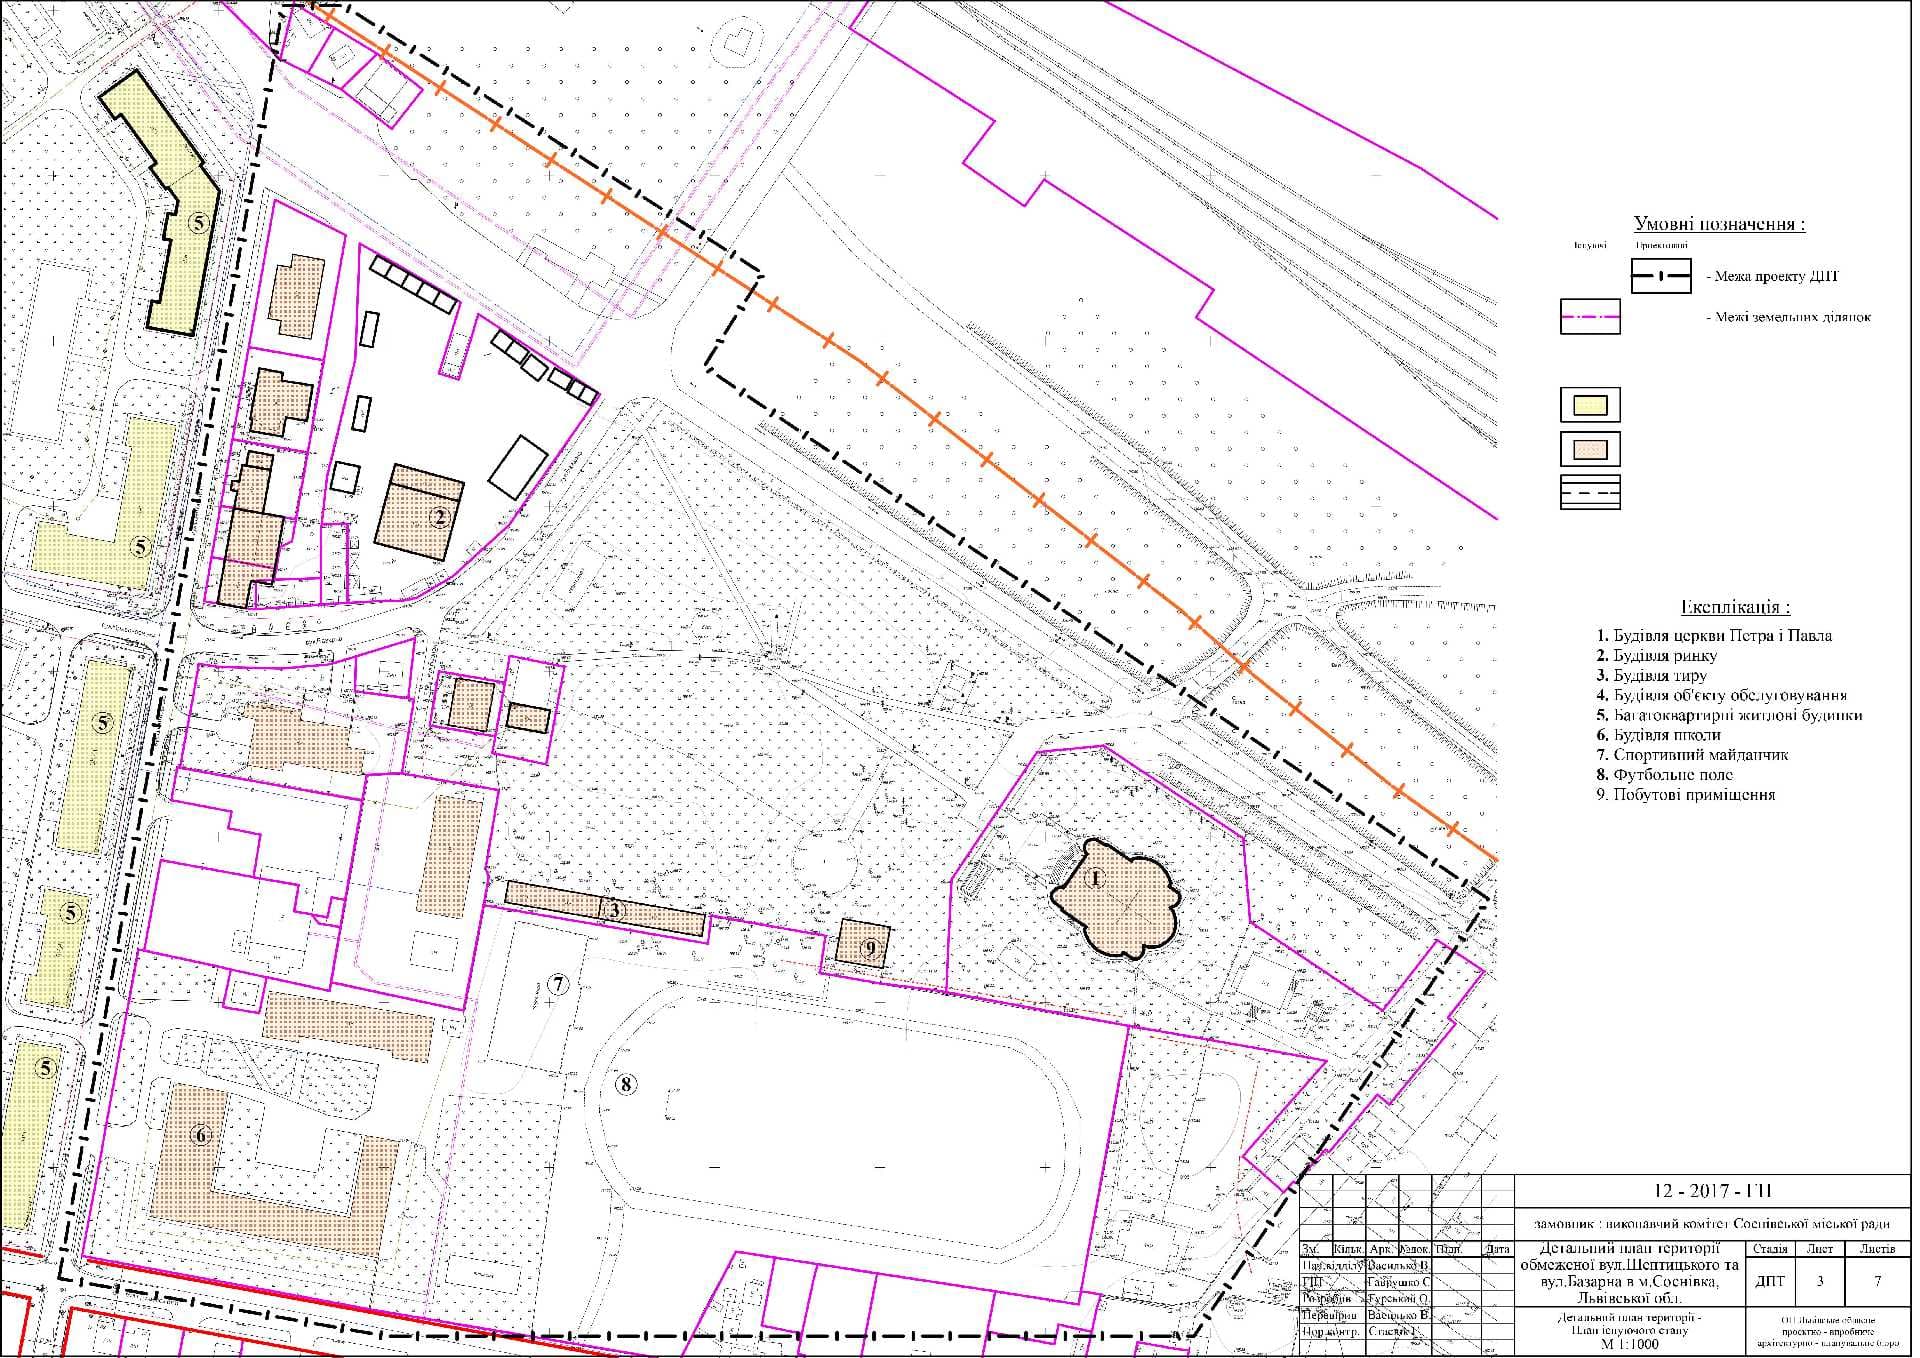Click 'Футбольне поле' list entry
This screenshot has width=1920, height=1358.
pos(1664,775)
